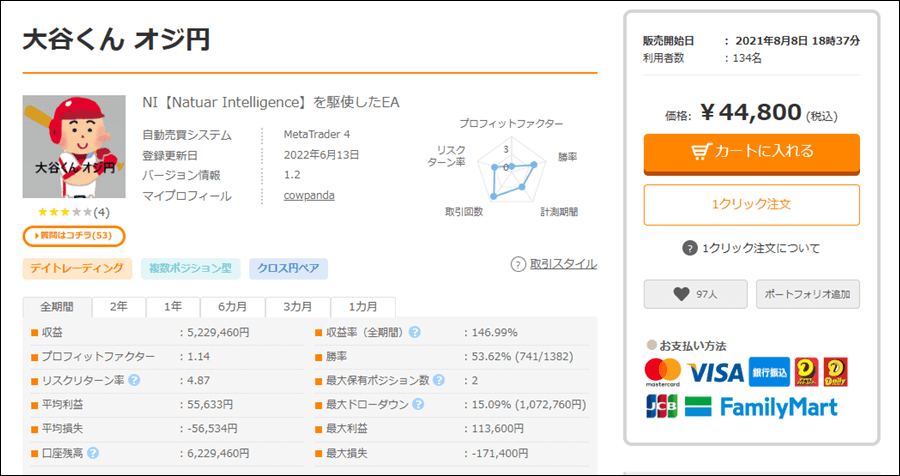The width and height of the screenshot is (900, 476).
Task: Expand questions via 質問はコチラ(53) button
Action: click(74, 236)
